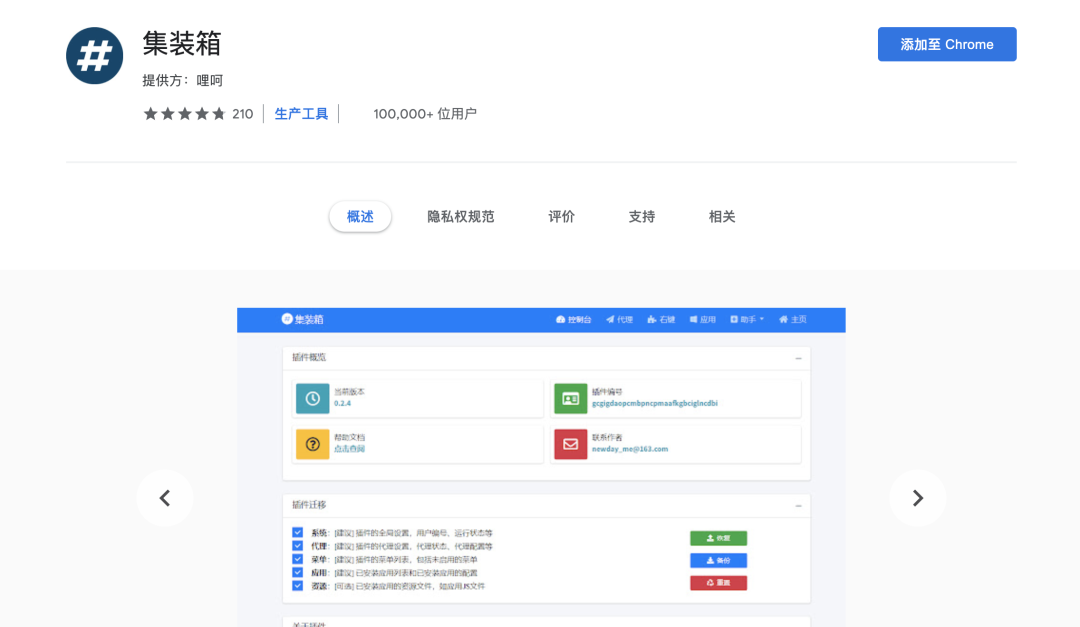1080x627 pixels.
Task: Click 代理 in preview navigation bar
Action: [619, 320]
